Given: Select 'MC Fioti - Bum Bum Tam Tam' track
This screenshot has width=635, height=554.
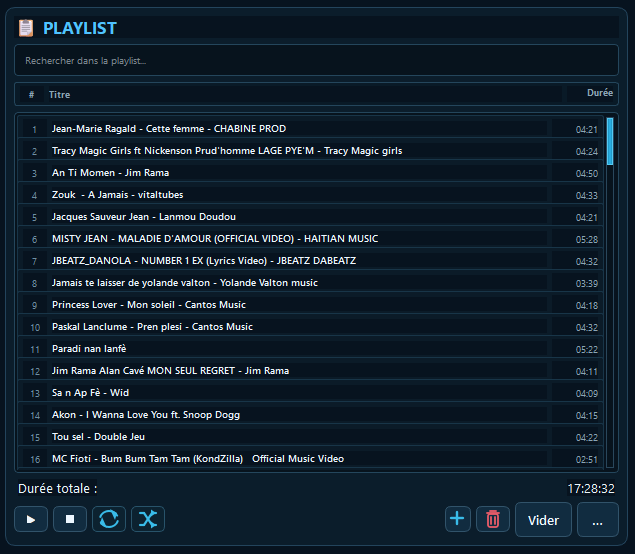Looking at the screenshot, I should [x=311, y=459].
